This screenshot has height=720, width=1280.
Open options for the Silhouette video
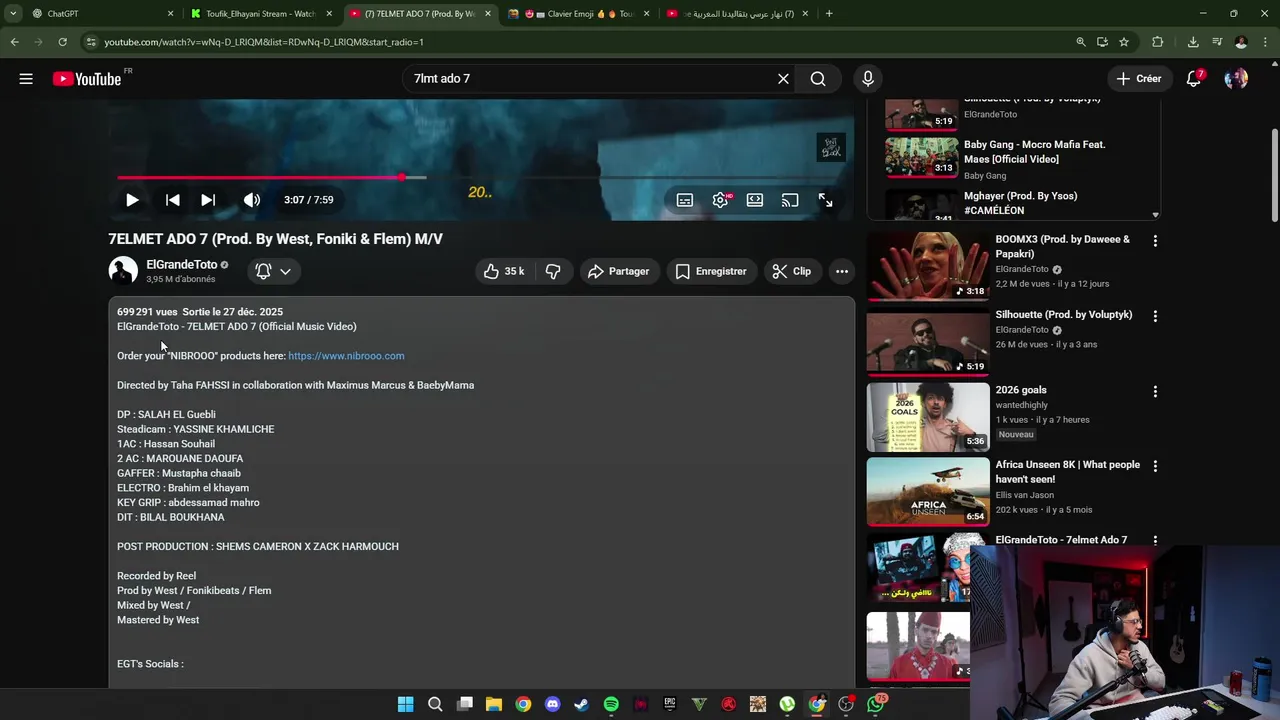click(x=1155, y=316)
